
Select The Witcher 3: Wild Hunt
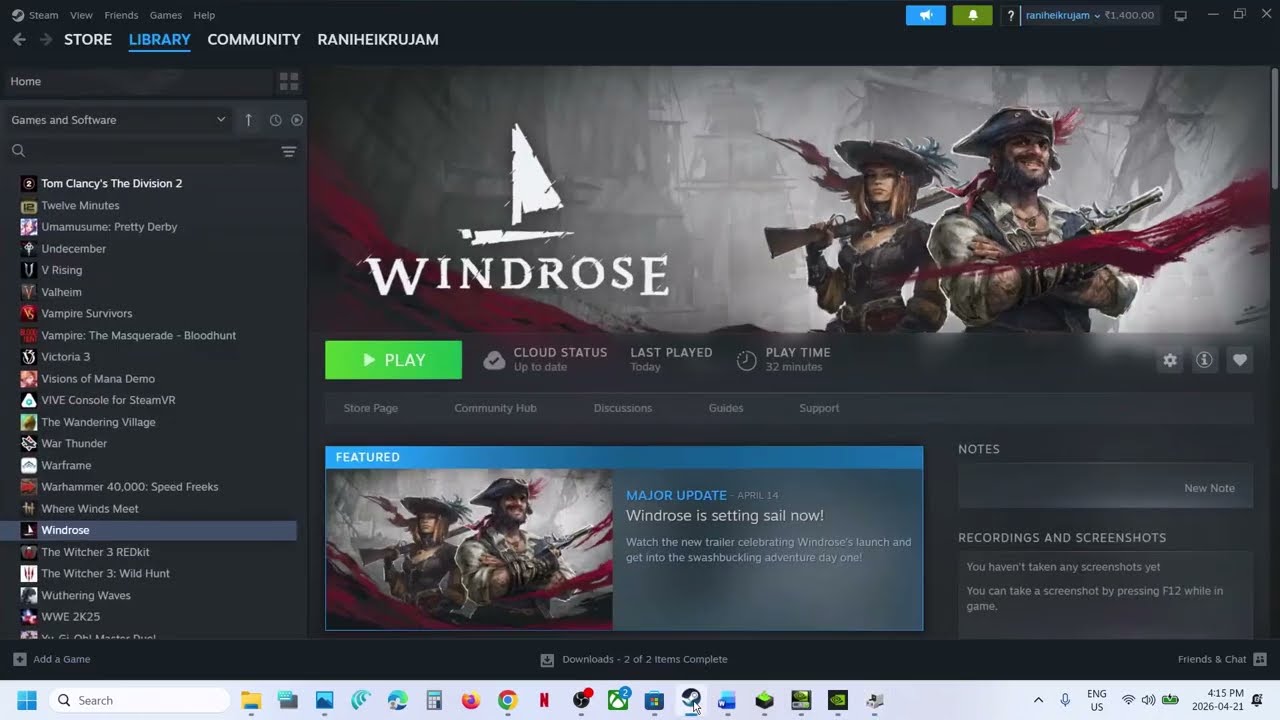tap(105, 574)
